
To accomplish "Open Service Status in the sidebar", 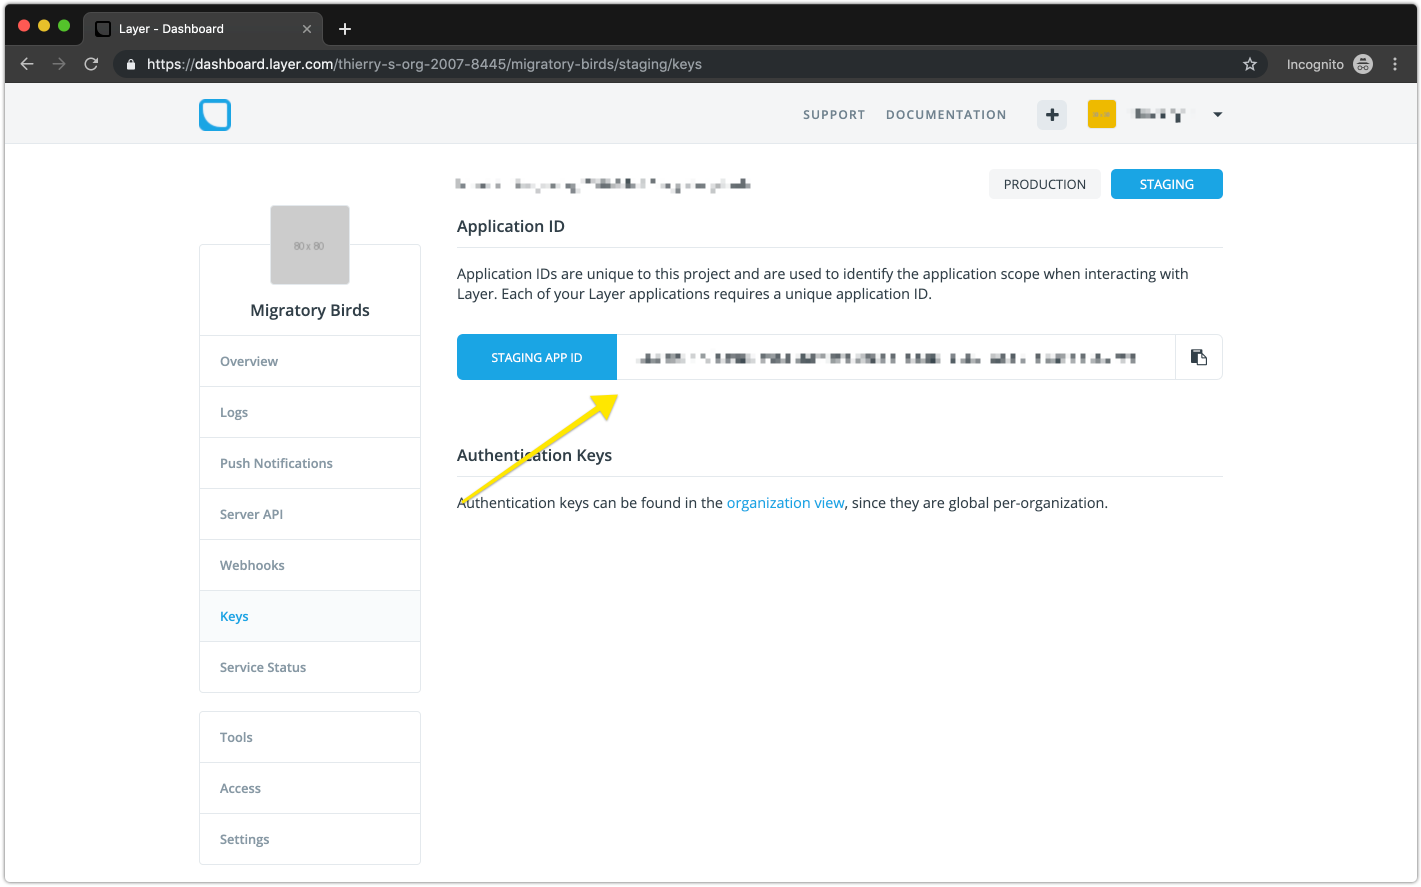I will [310, 667].
